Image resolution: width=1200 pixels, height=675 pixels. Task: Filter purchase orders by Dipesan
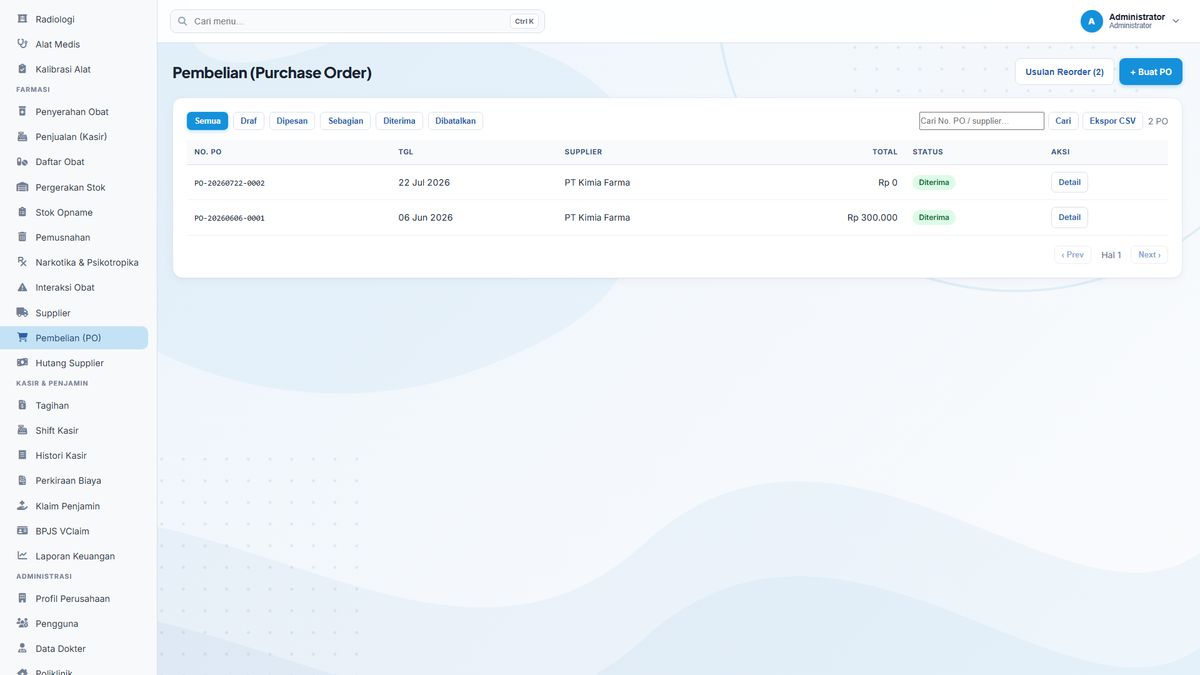point(292,121)
